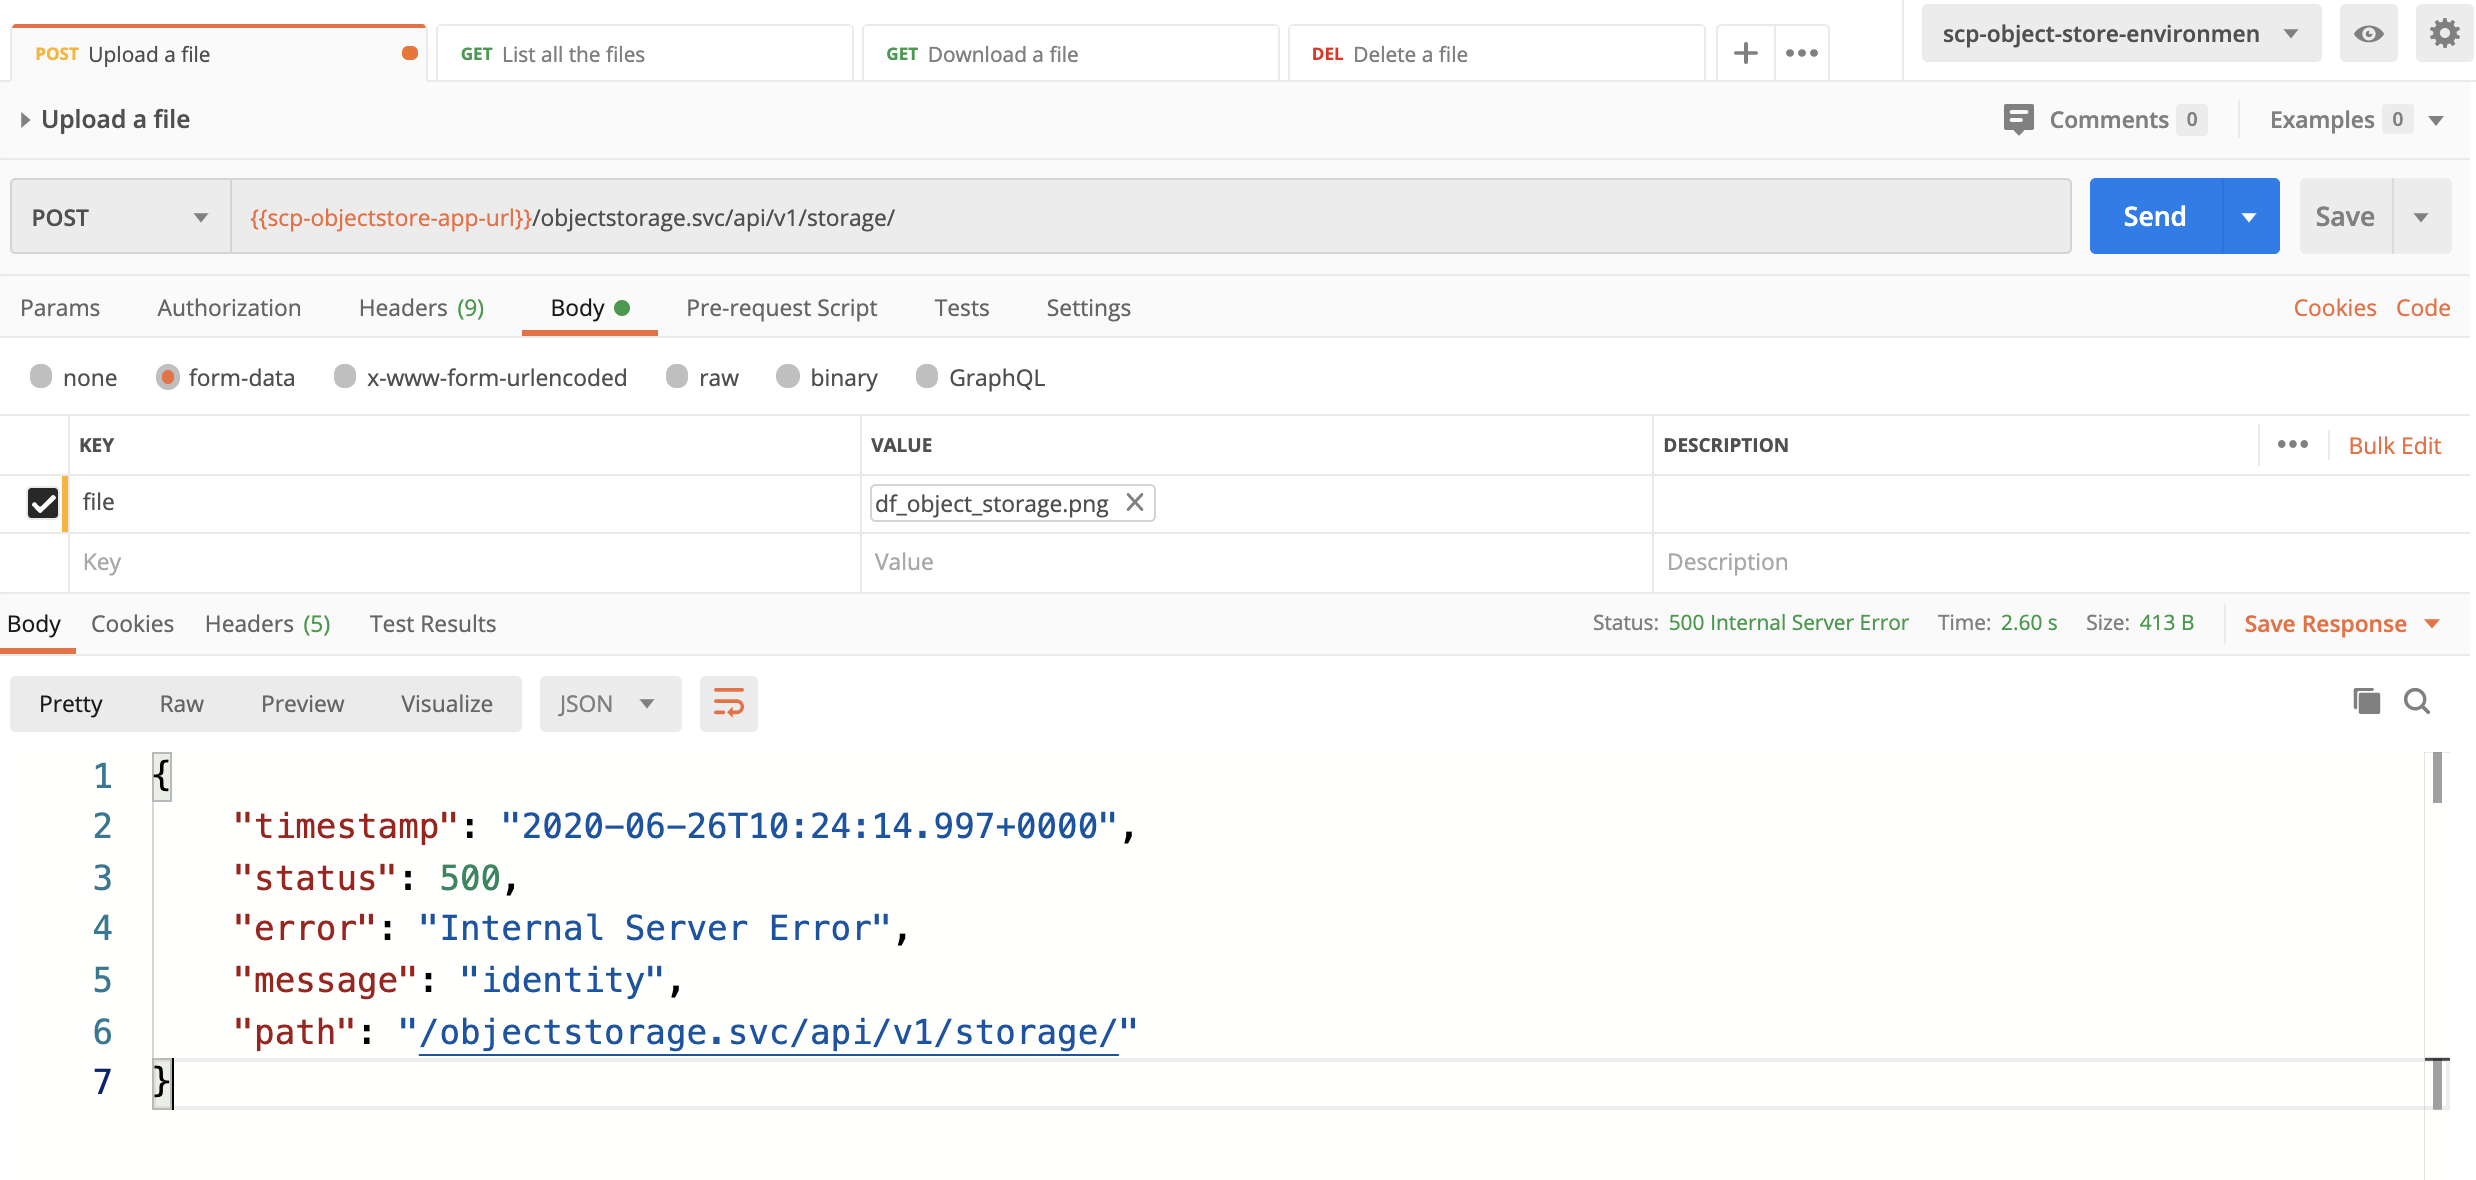
Task: Open the JSON response format dropdown
Action: tap(609, 703)
